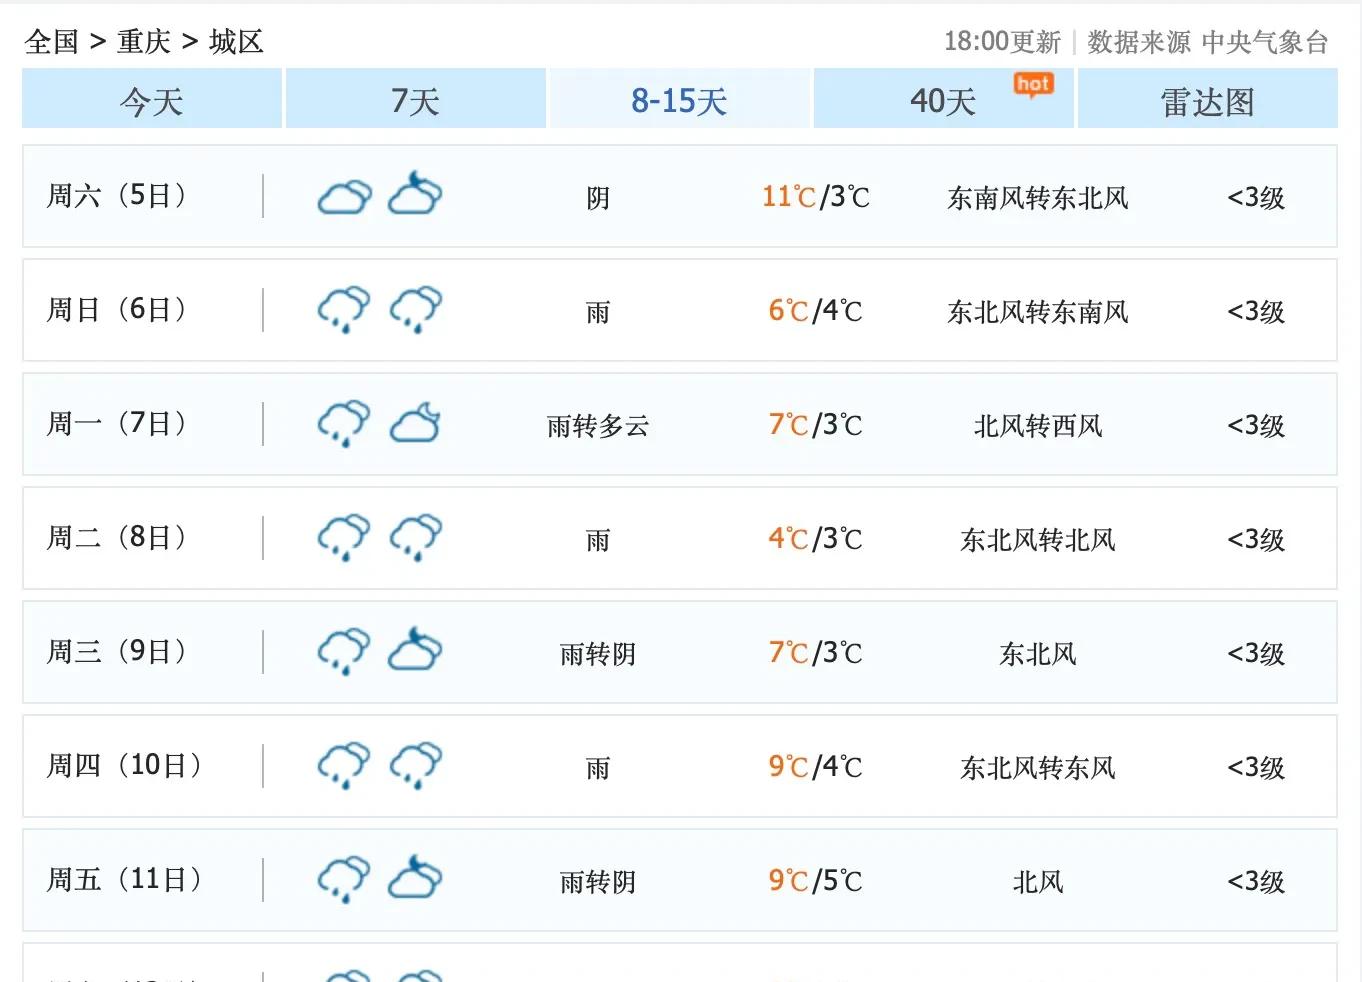Switch to the 雷达图 tab
Image resolution: width=1362 pixels, height=982 pixels.
(x=1207, y=101)
